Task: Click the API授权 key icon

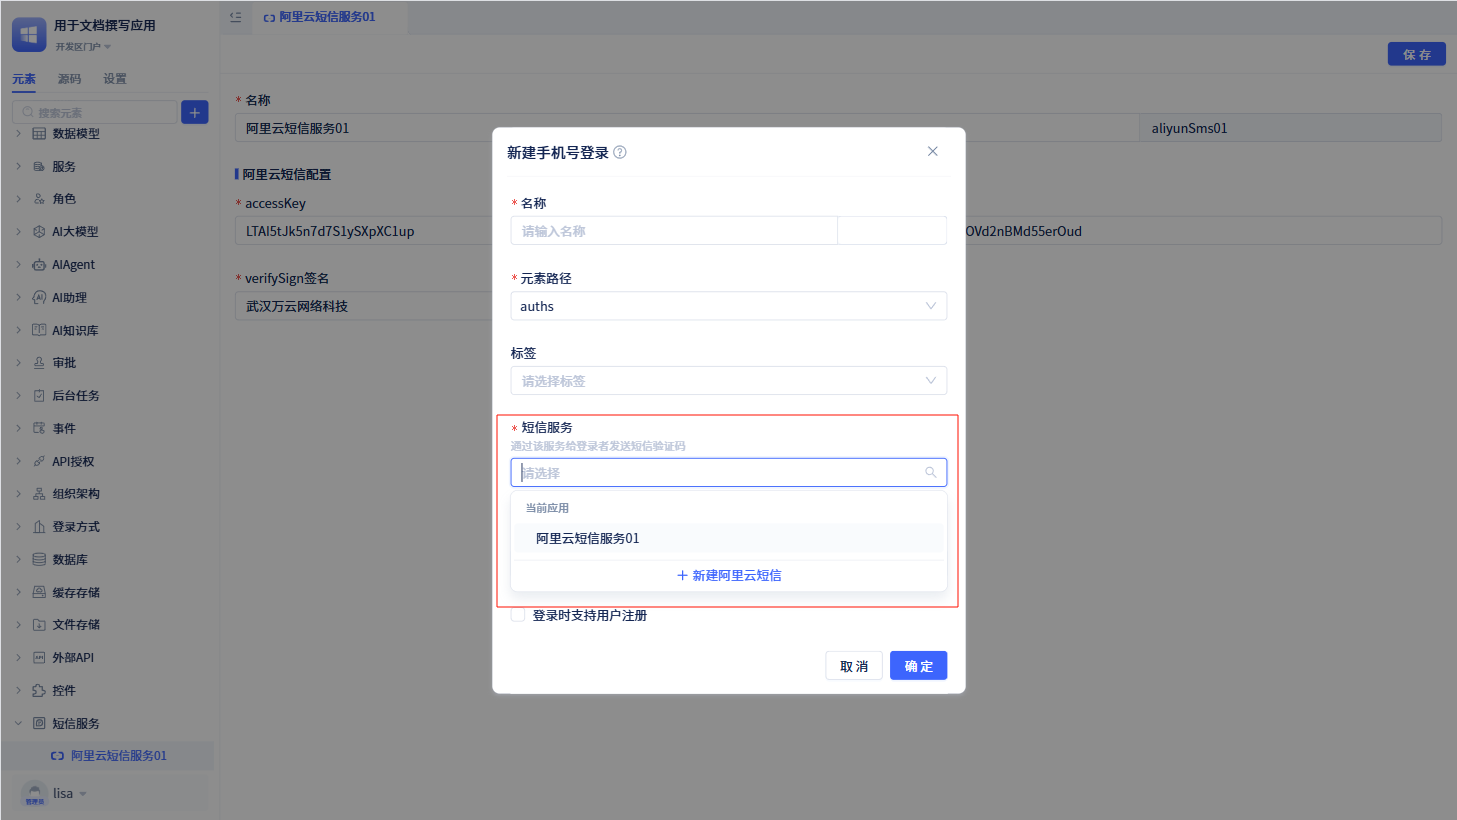Action: click(x=39, y=461)
